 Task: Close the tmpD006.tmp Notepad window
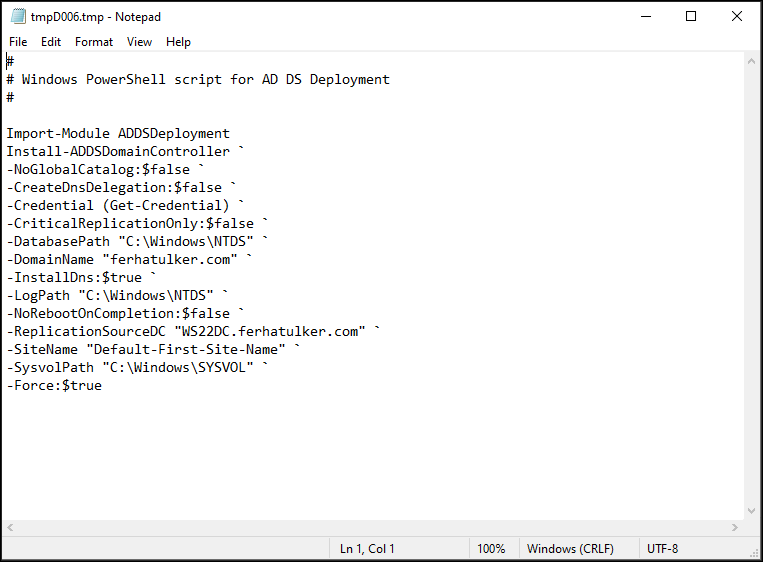pyautogui.click(x=737, y=17)
